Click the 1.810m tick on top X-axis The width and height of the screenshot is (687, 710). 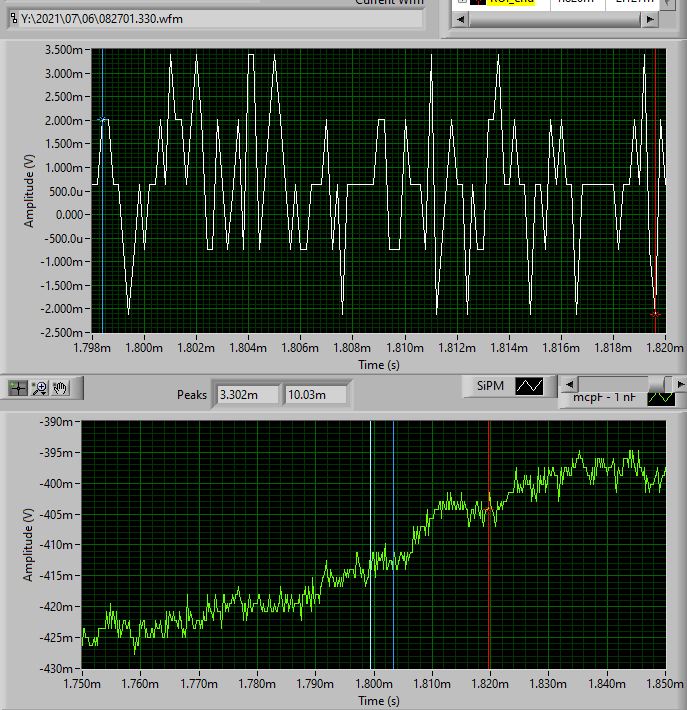pos(404,348)
